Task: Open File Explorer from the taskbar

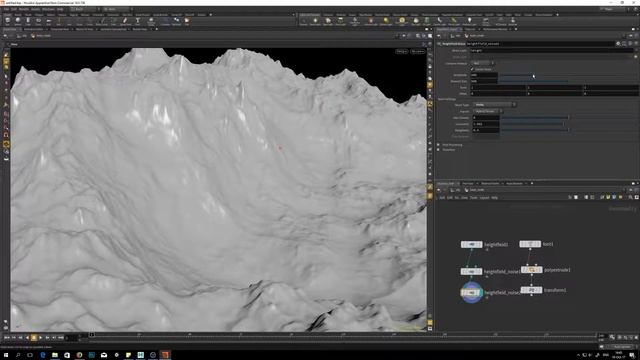Action: 55,355
